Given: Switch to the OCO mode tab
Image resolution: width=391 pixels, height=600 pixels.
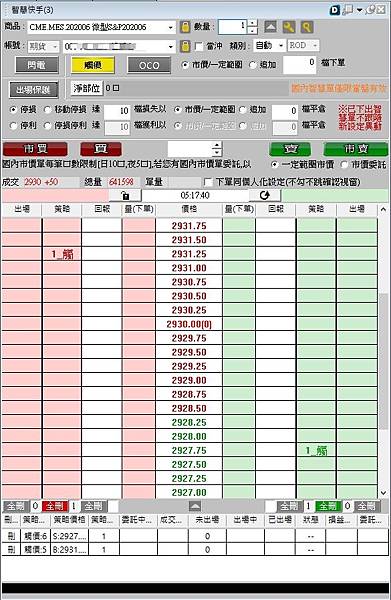Looking at the screenshot, I should tap(149, 65).
